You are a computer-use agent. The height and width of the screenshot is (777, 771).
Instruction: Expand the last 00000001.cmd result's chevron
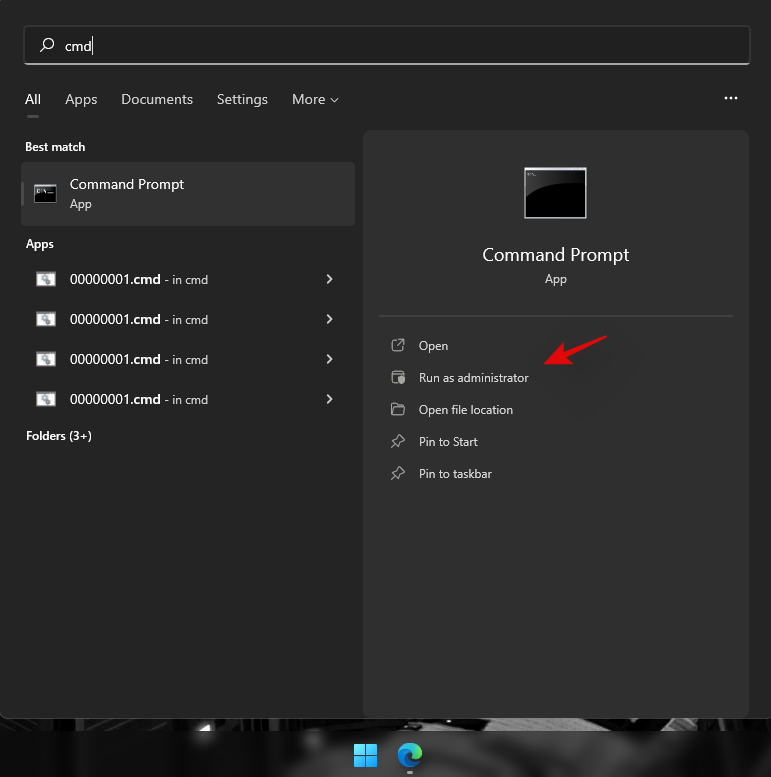coord(329,400)
